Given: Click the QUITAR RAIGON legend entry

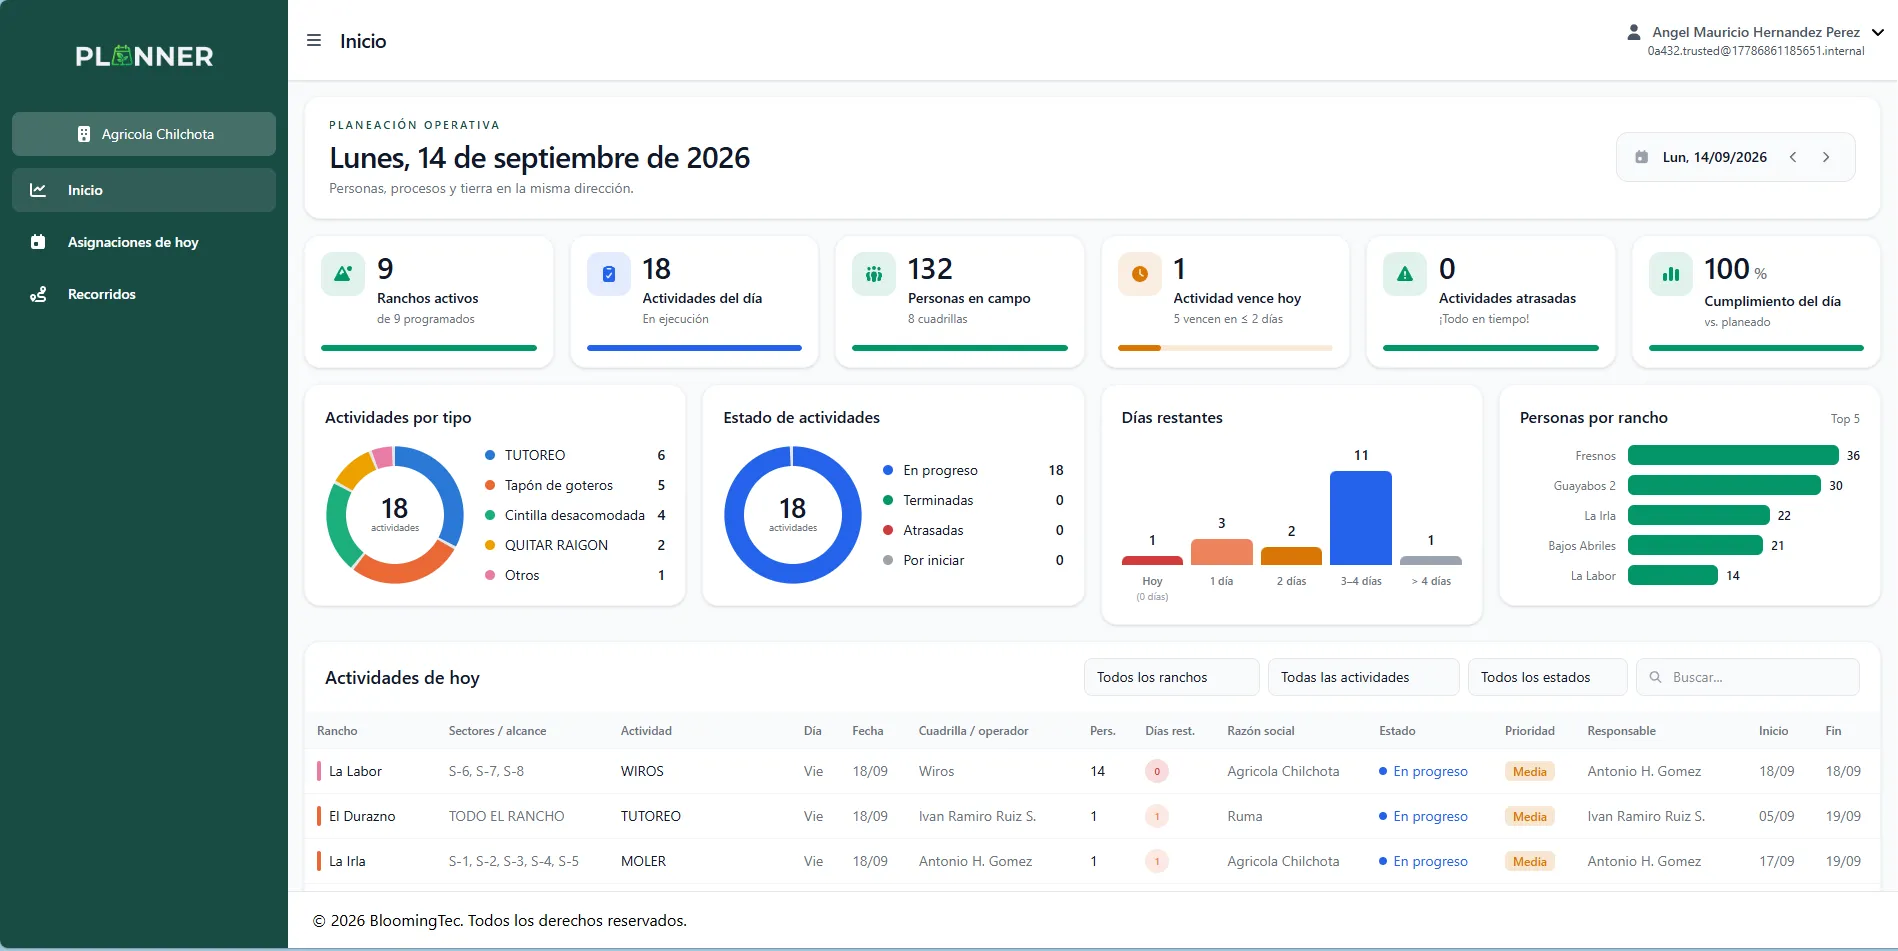Looking at the screenshot, I should tap(575, 545).
